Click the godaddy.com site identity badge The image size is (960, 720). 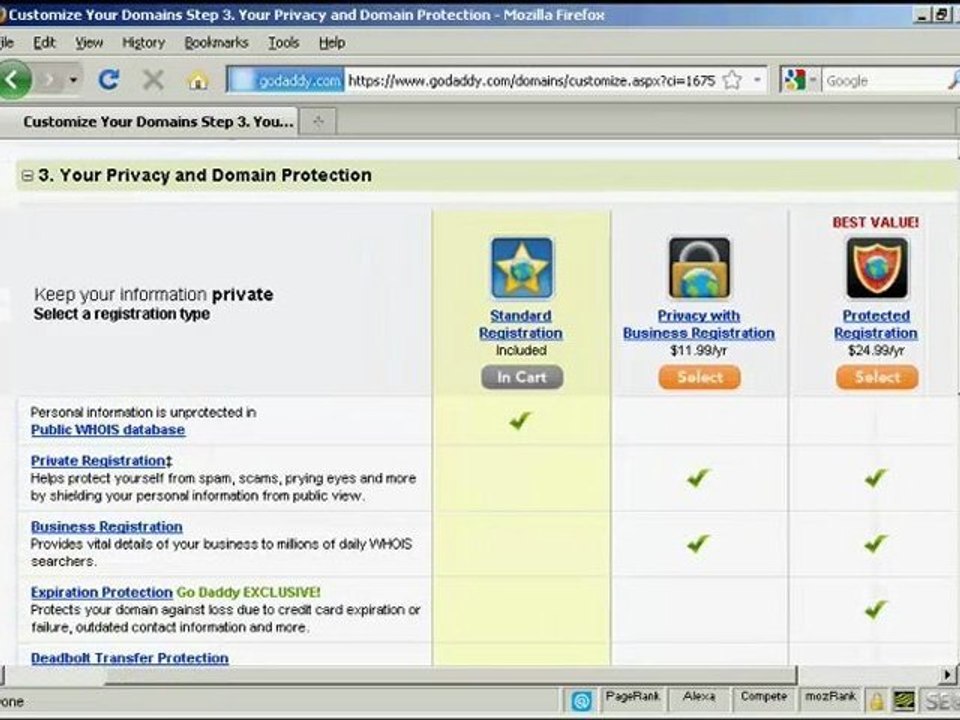(x=286, y=80)
